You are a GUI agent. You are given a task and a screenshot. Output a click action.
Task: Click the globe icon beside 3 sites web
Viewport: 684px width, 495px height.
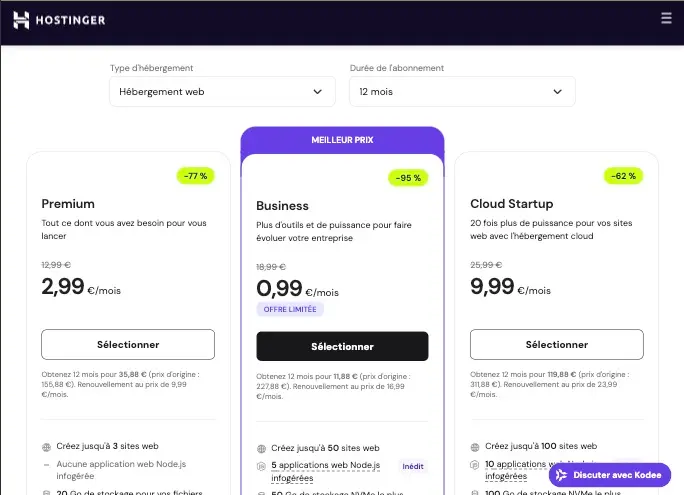coord(46,447)
